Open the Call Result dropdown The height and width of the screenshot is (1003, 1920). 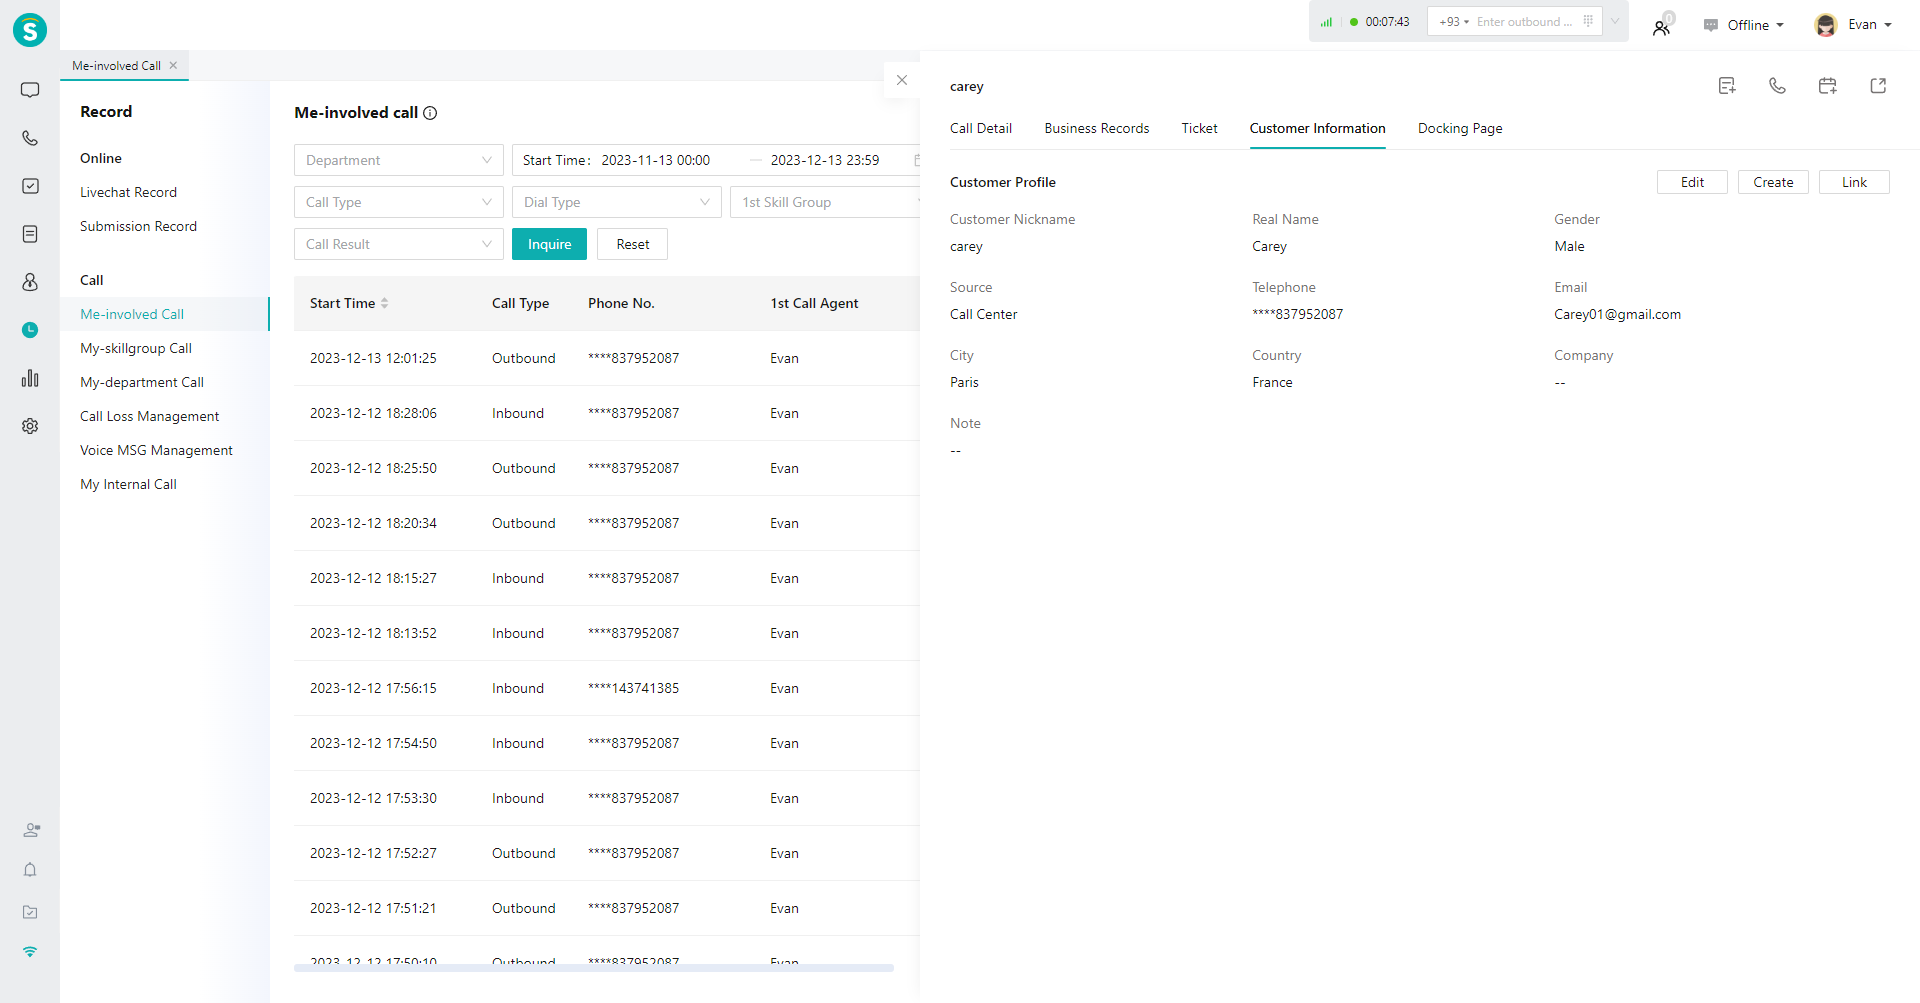tap(398, 244)
